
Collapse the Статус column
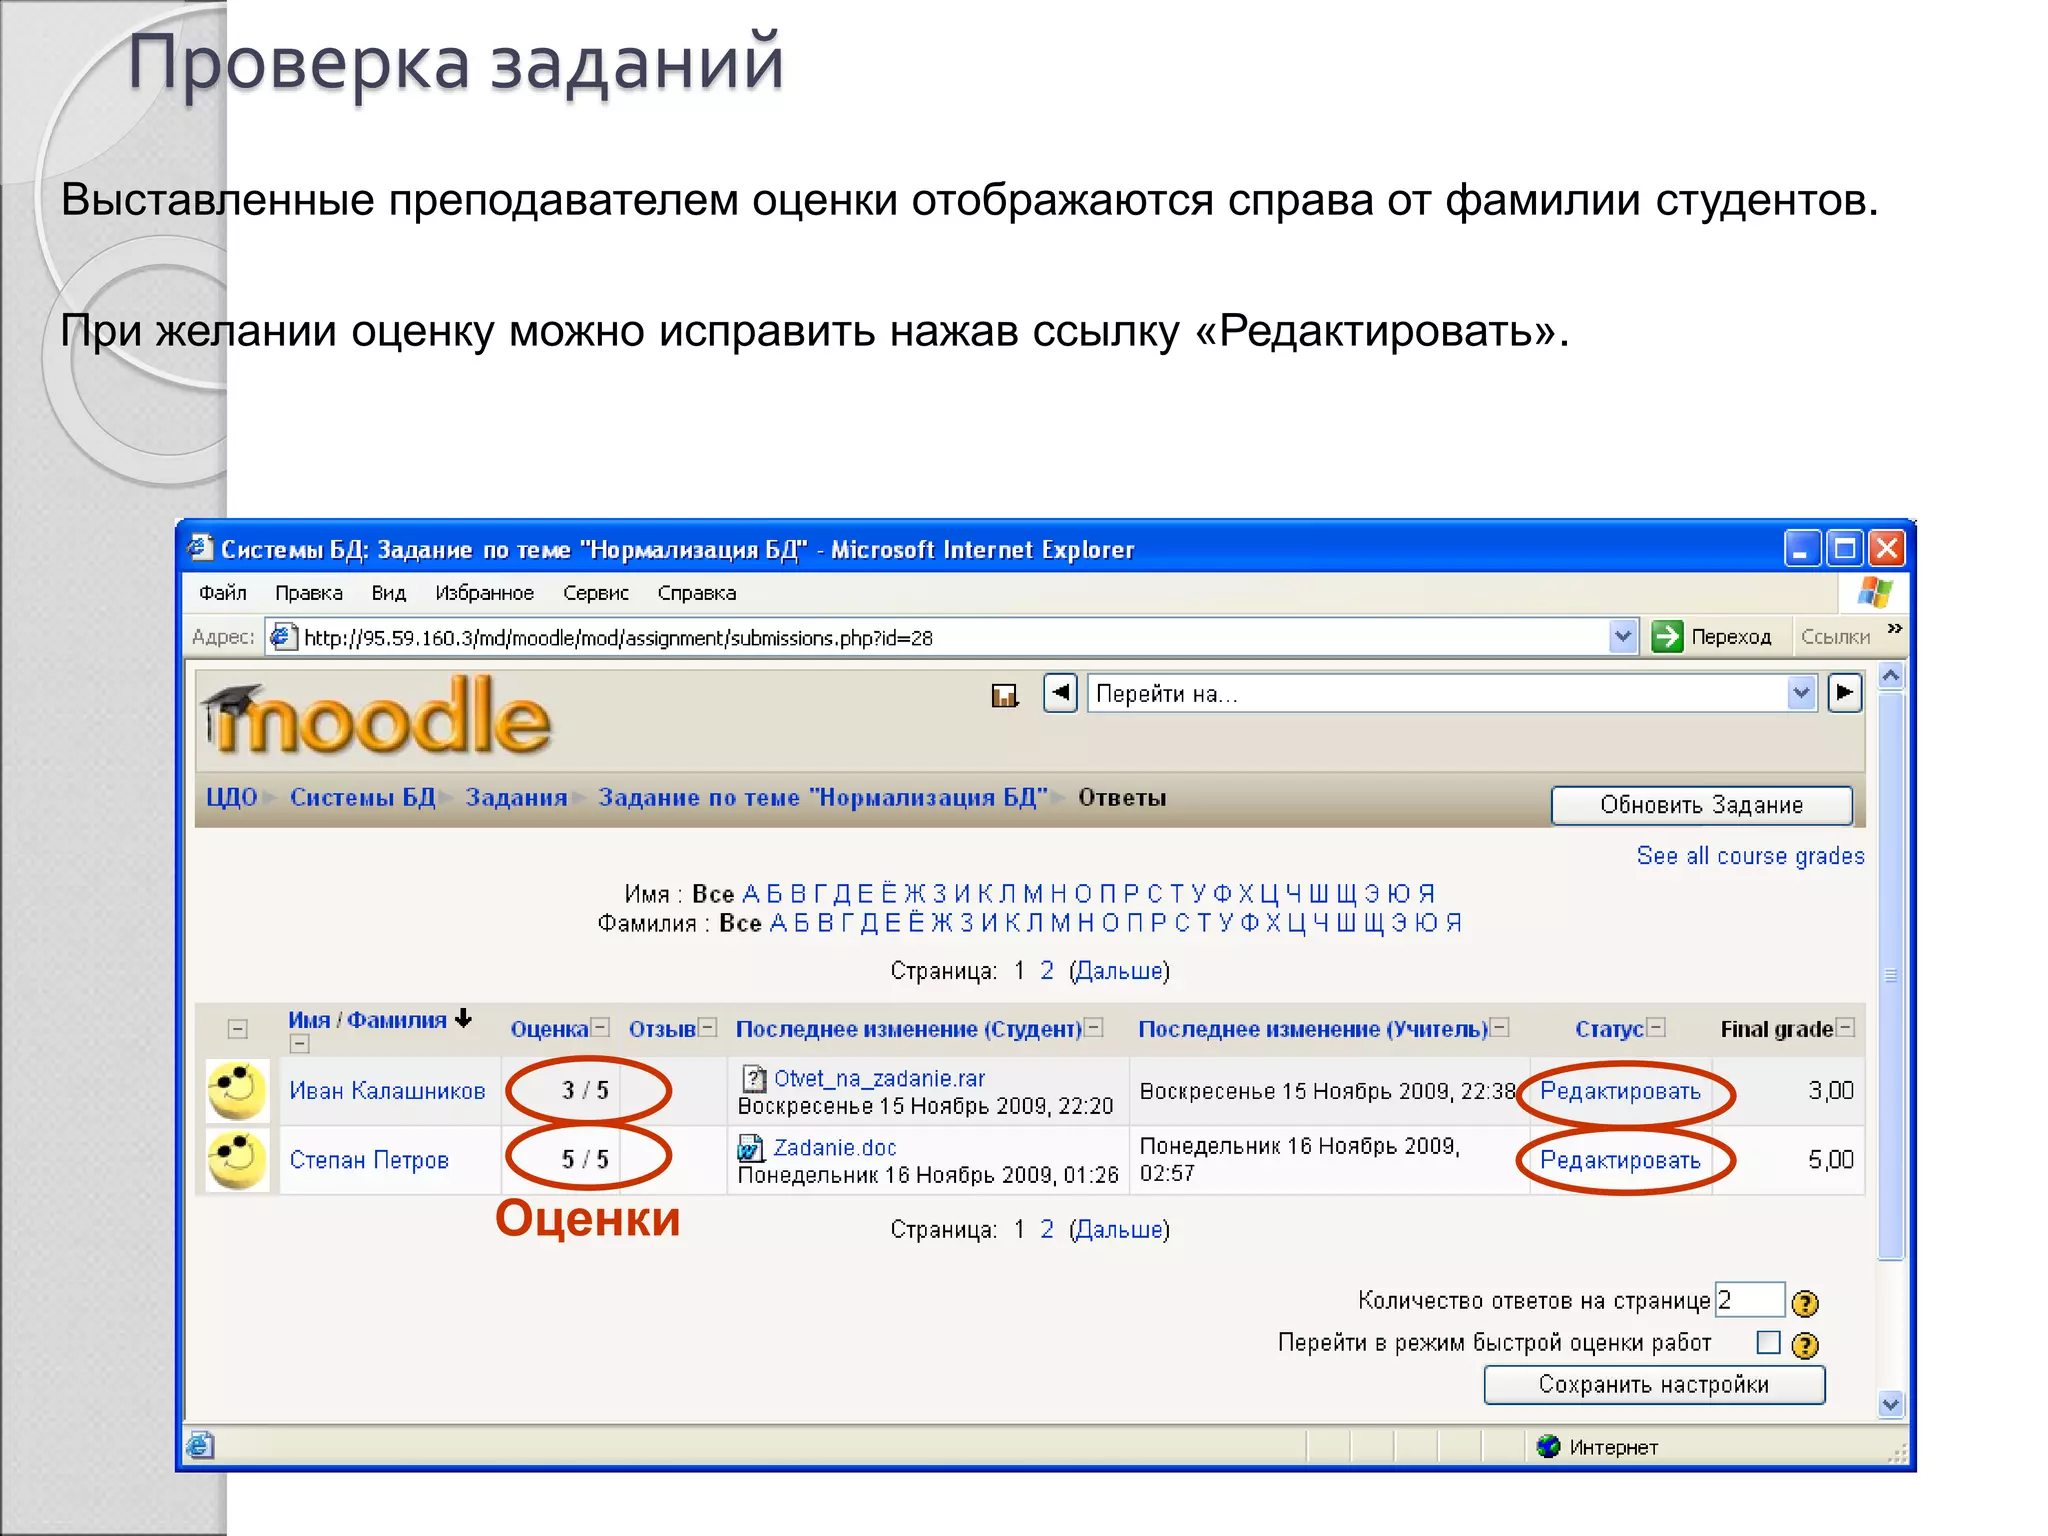1657,1027
